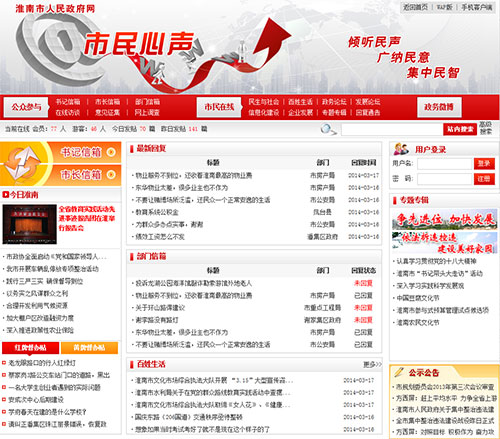Image resolution: width=500 pixels, height=439 pixels.
Task: Click the pencil icon next to 公示公告
Action: [399, 372]
